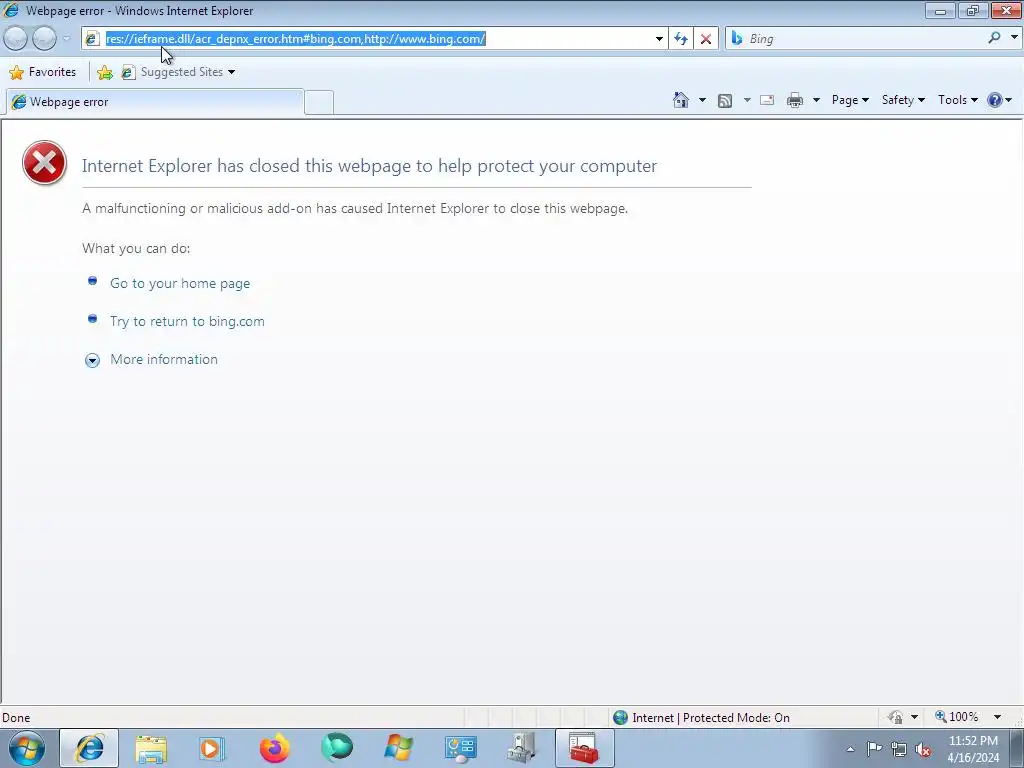Screen dimensions: 1024x768
Task: Click the Add to Favorites bar icon
Action: [104, 72]
